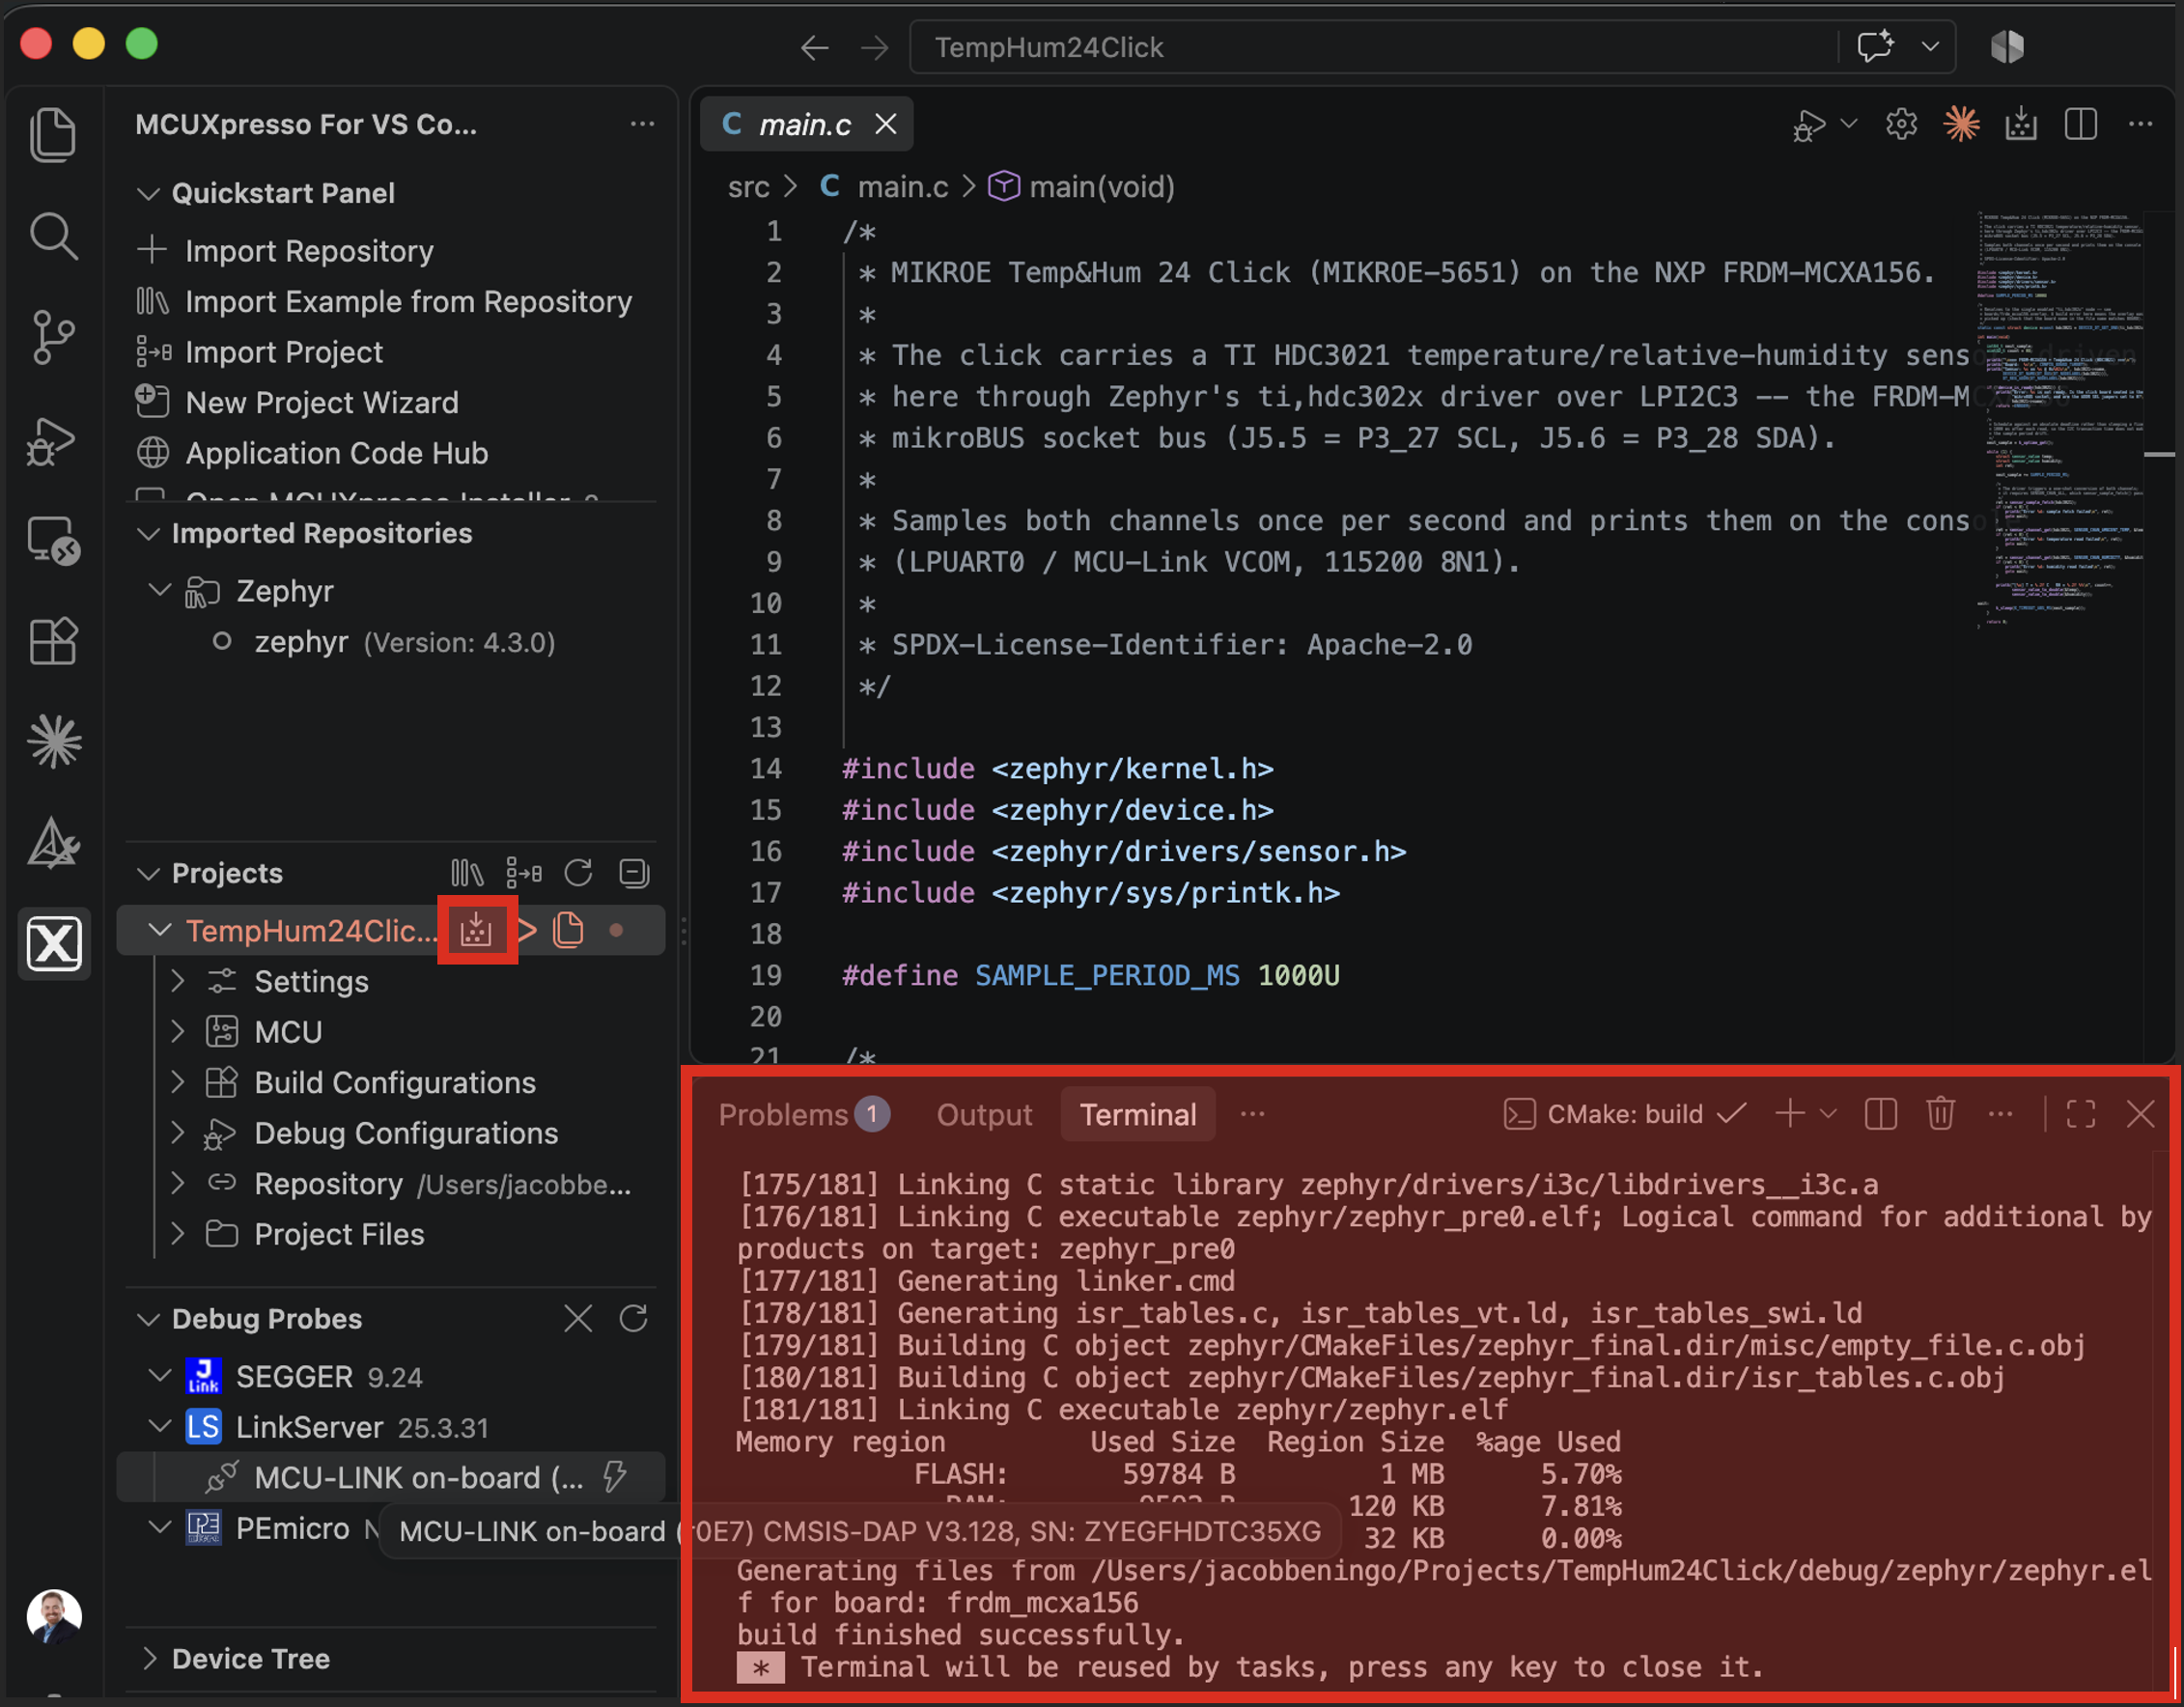The width and height of the screenshot is (2184, 1707).
Task: Expand the Settings node in project tree
Action: (178, 981)
